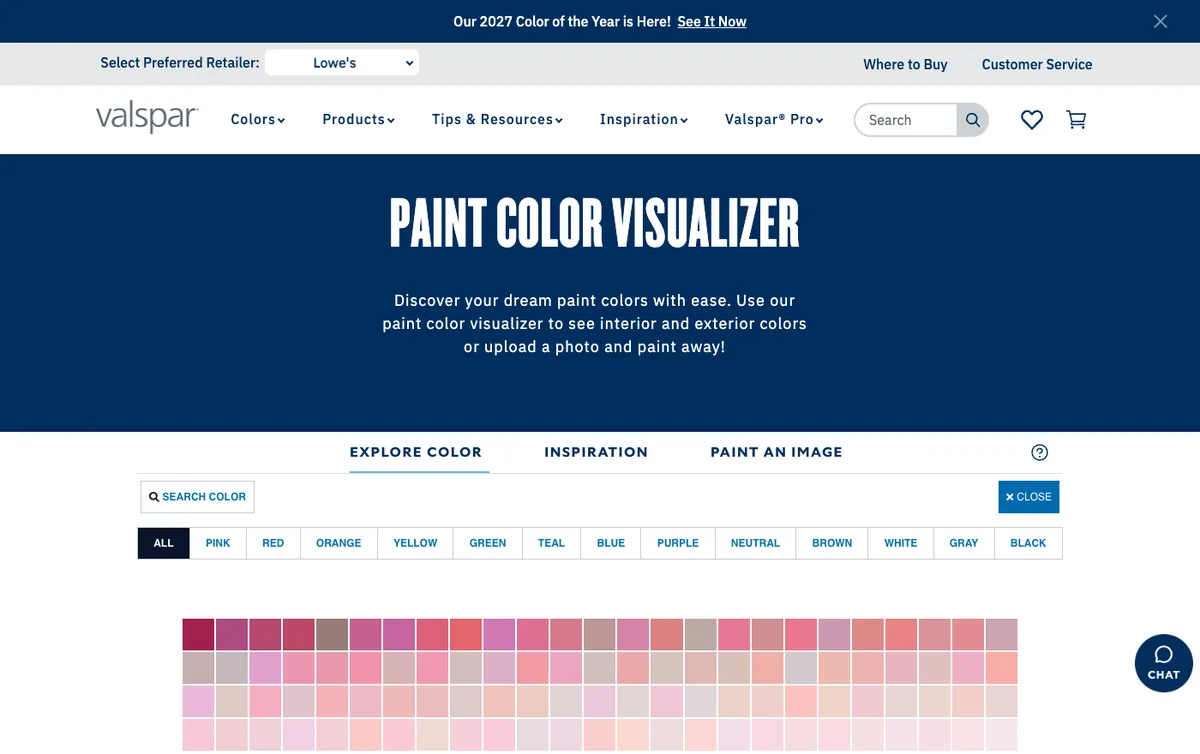1200x754 pixels.
Task: Filter colors by GREEN
Action: [488, 543]
